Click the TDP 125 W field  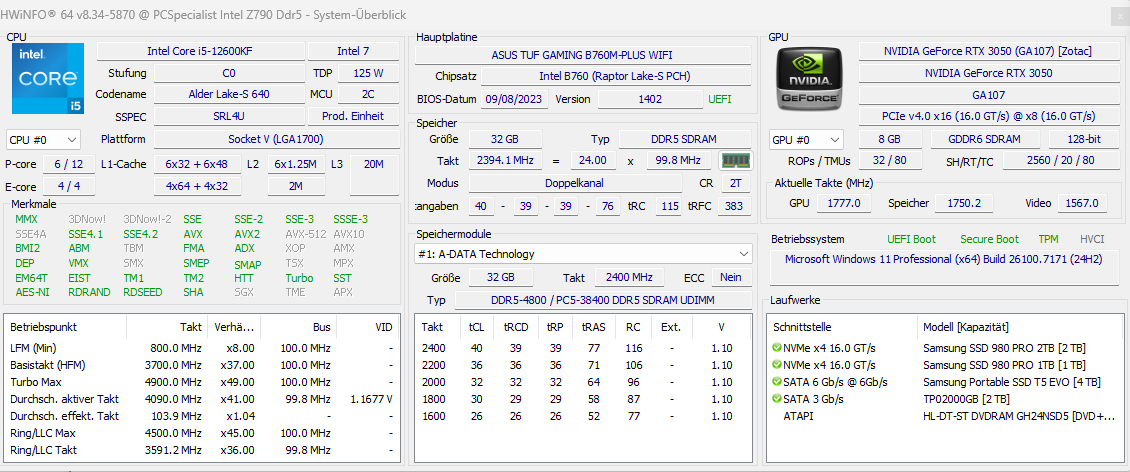click(x=368, y=73)
